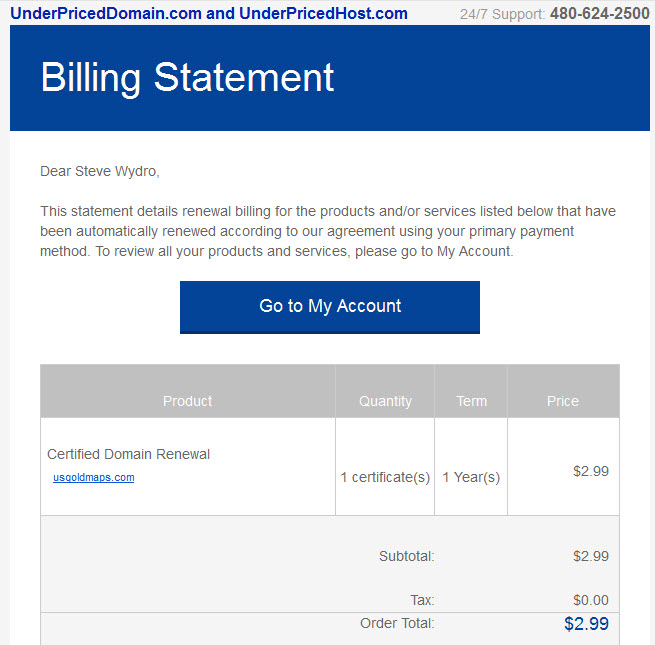Viewport: 655px width, 645px height.
Task: Click the Tax $0.00 amount
Action: click(591, 600)
